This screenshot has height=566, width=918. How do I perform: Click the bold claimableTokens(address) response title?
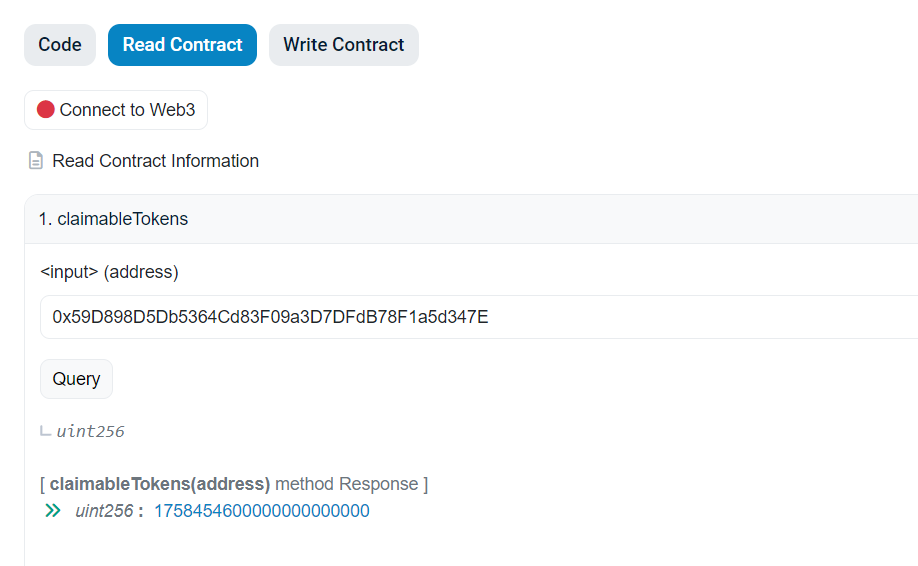[x=160, y=484]
